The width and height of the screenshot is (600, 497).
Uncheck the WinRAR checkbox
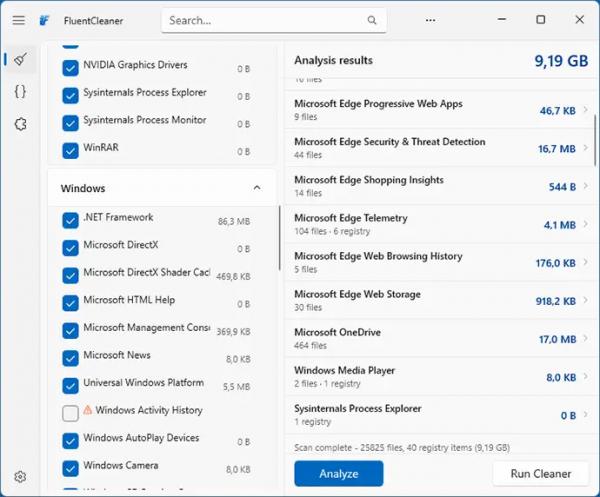coord(70,151)
